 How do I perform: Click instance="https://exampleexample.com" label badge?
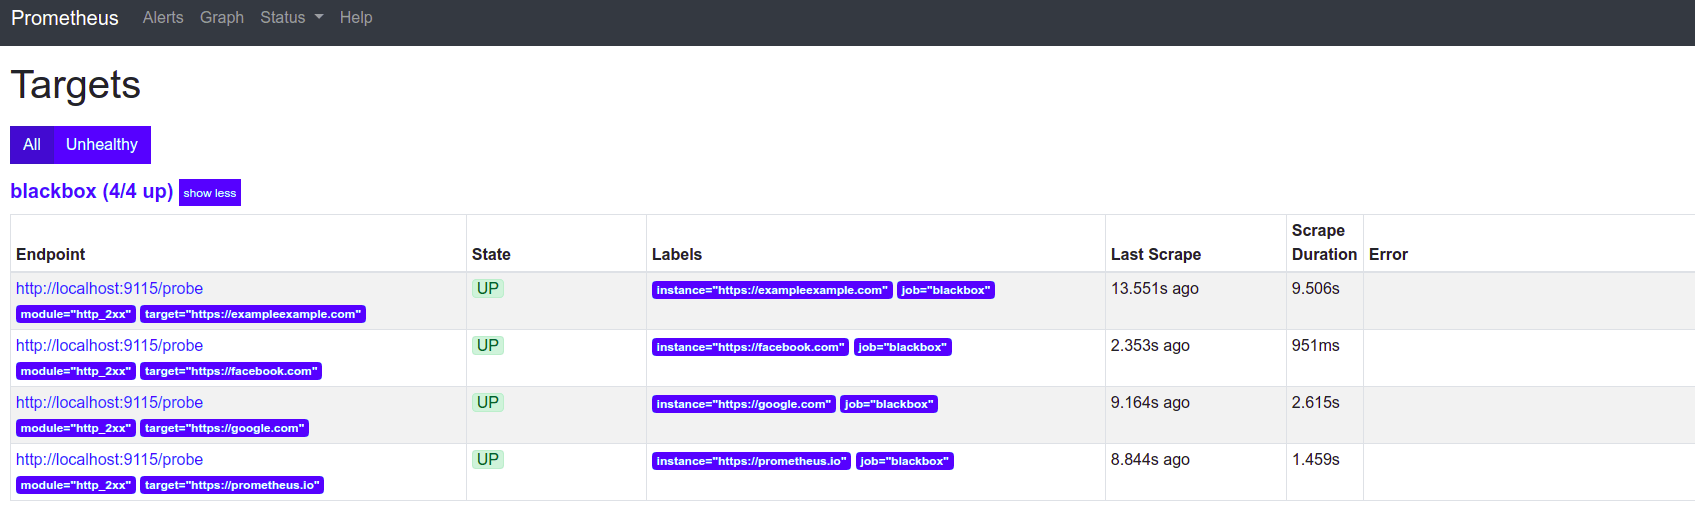[772, 290]
